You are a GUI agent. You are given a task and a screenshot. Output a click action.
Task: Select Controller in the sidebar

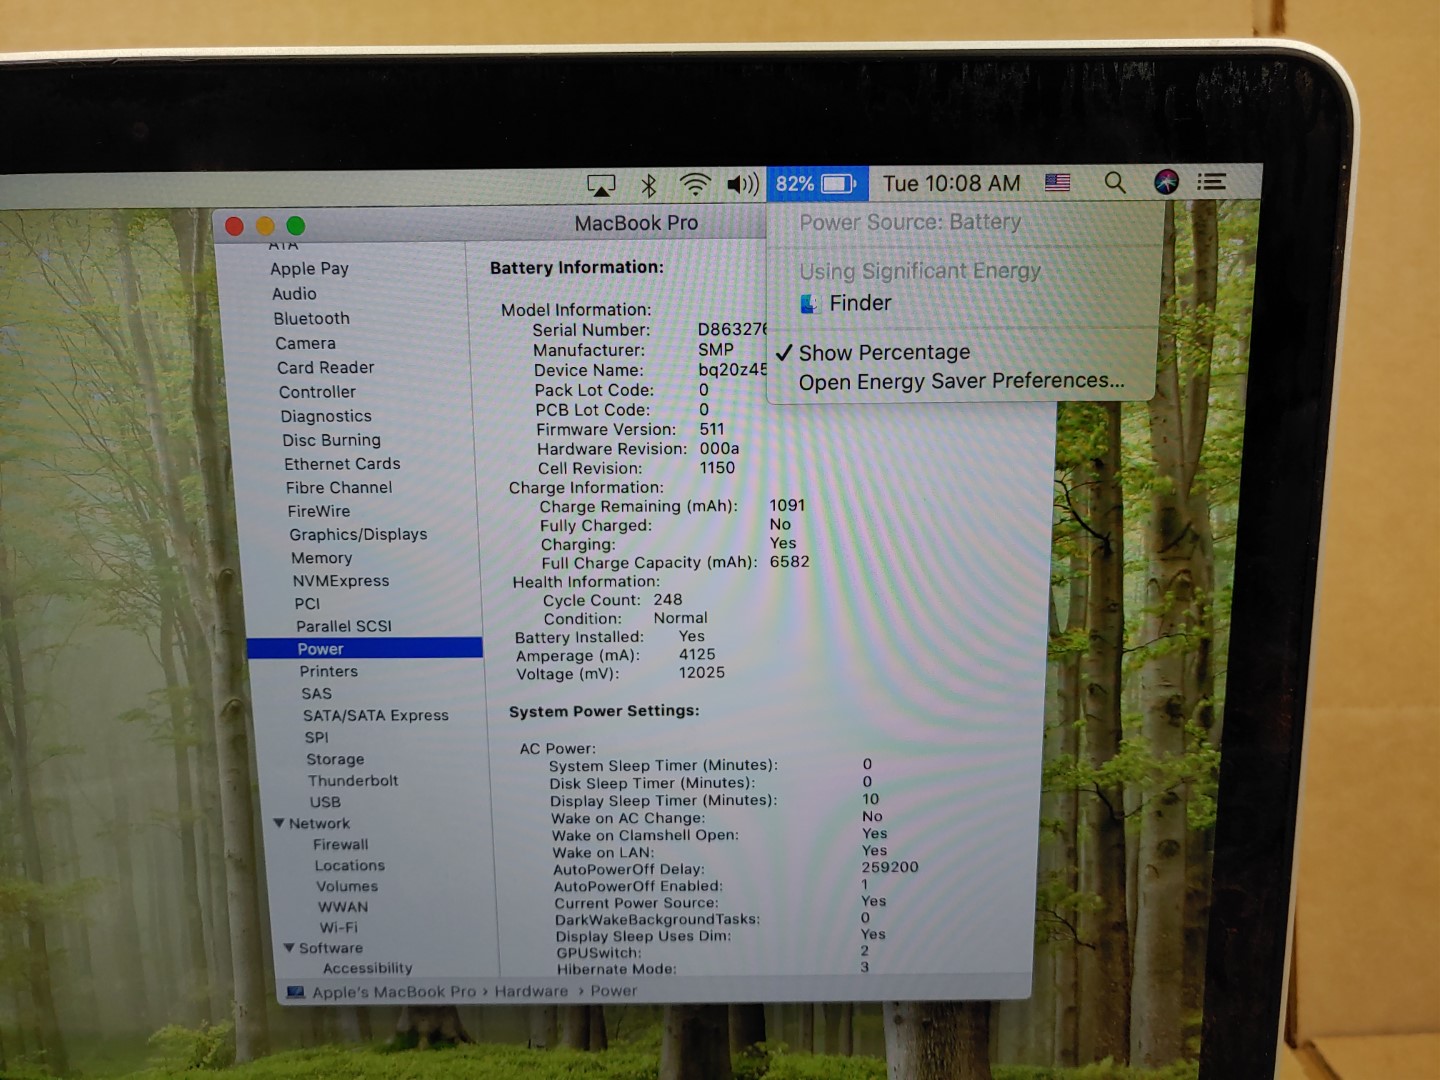tap(317, 392)
